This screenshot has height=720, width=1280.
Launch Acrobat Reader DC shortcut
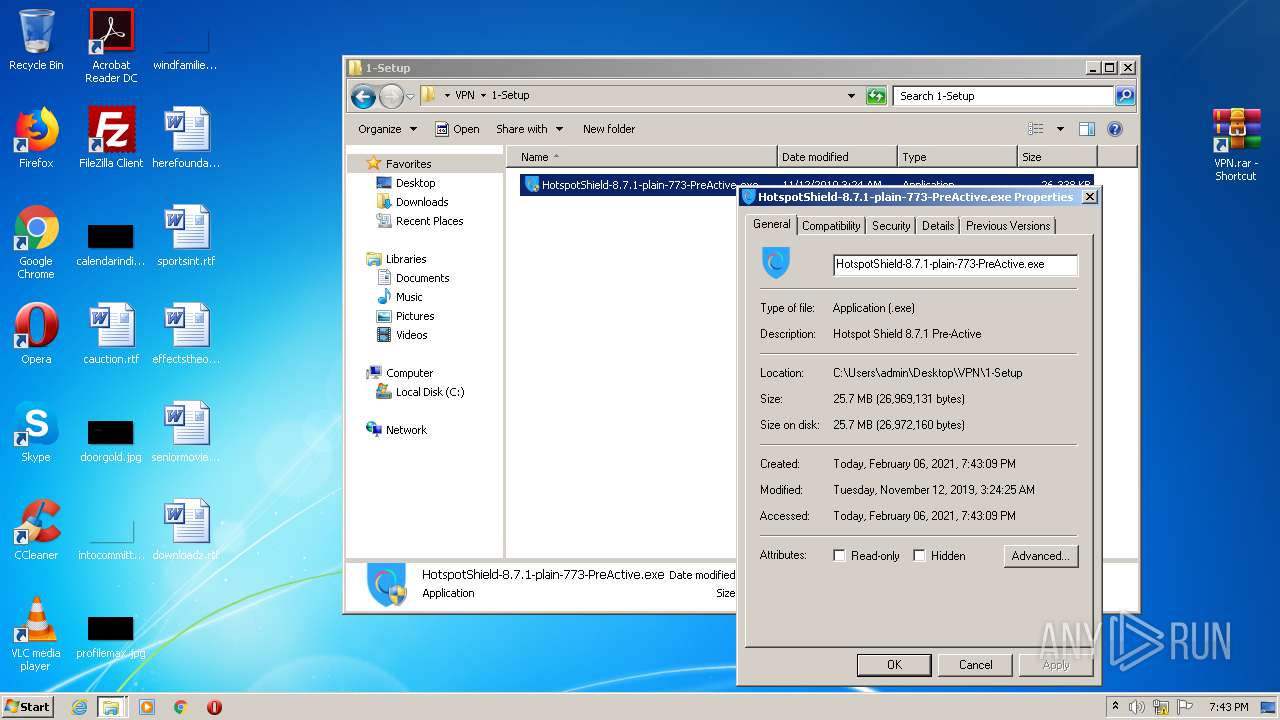pos(111,45)
